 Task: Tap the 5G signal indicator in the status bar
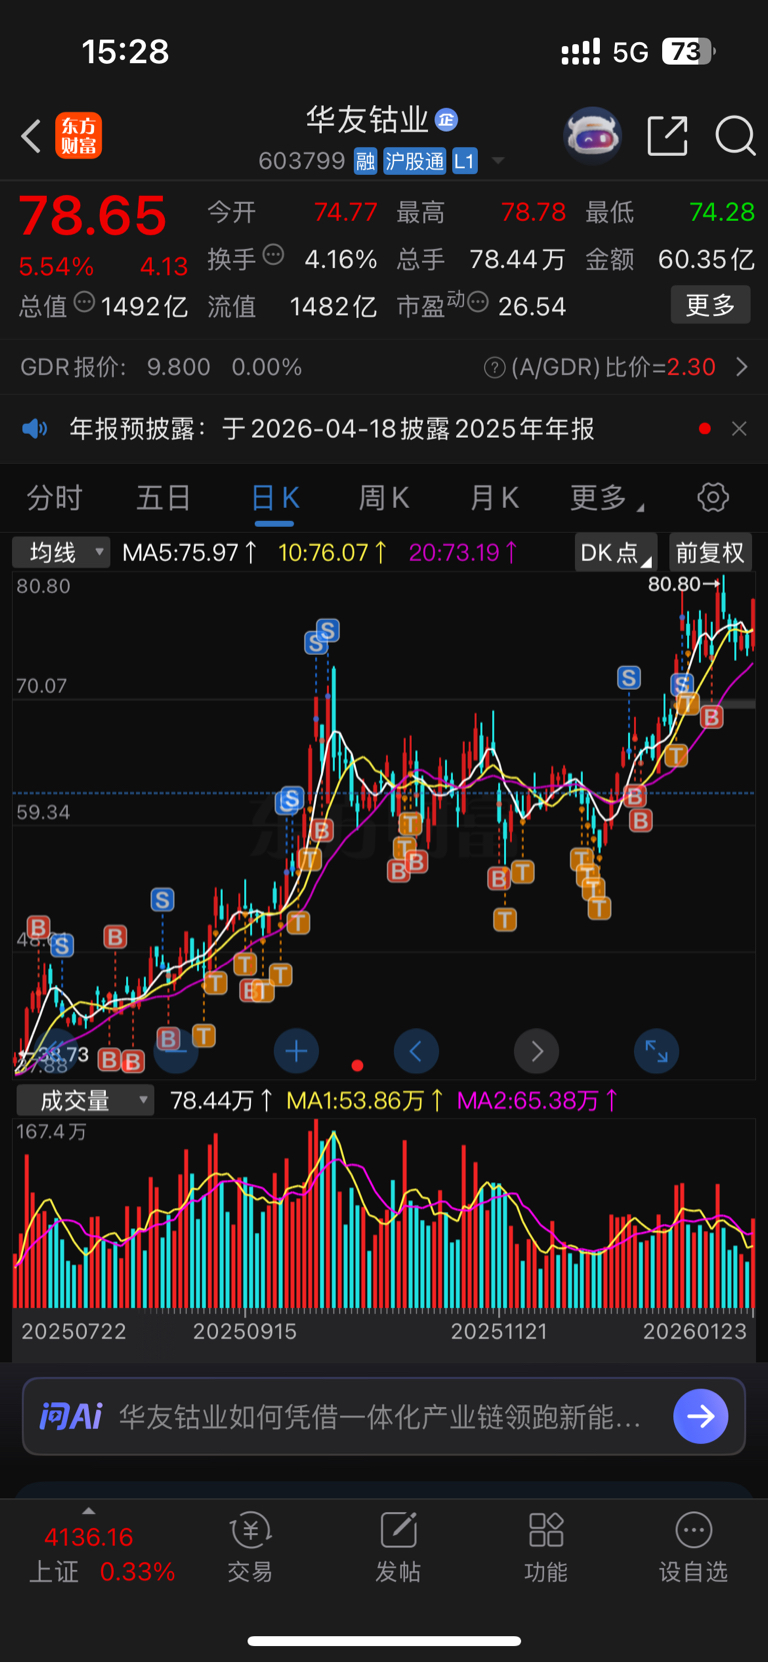[631, 52]
